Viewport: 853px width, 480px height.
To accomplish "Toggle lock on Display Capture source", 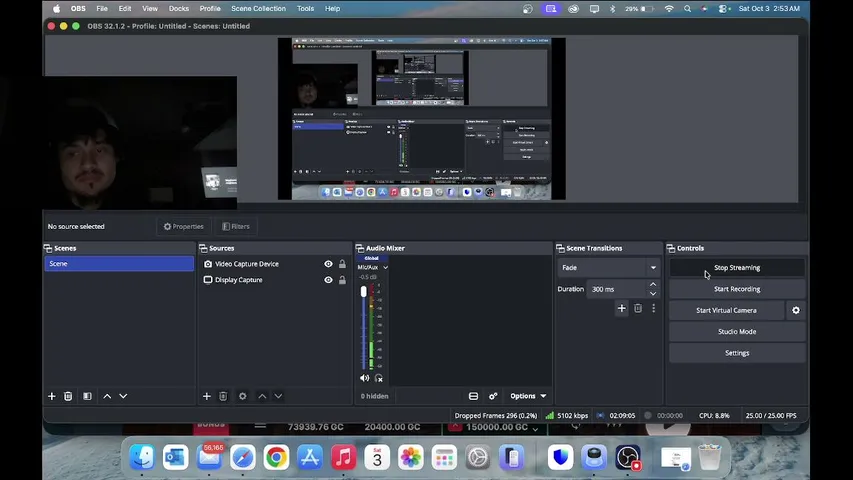I will (342, 280).
